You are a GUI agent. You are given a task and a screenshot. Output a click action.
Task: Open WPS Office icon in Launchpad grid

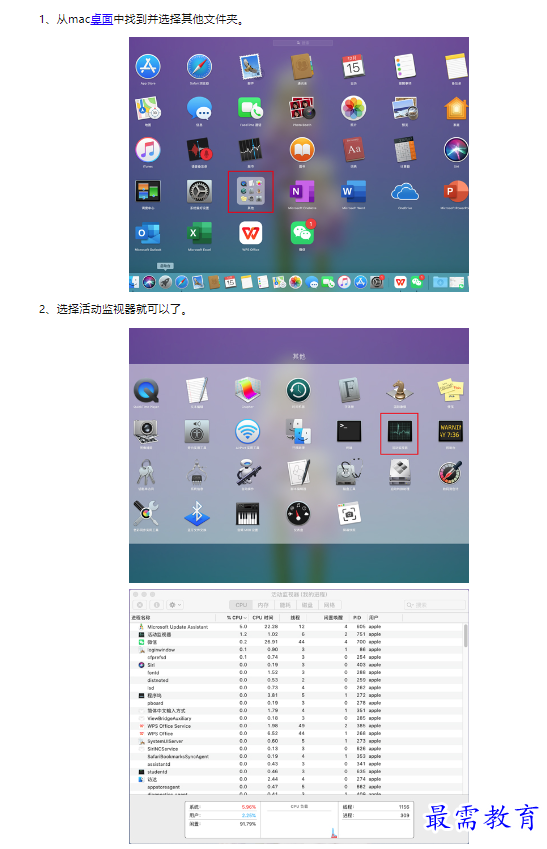[251, 233]
